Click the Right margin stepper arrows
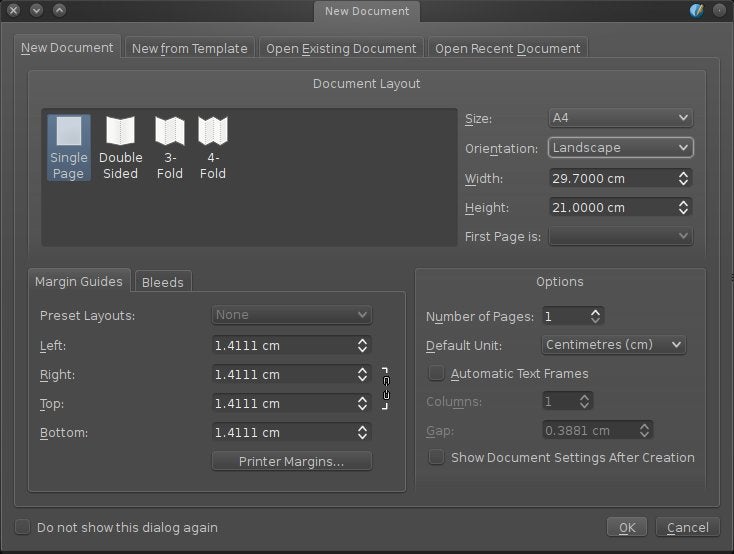734x554 pixels. (x=362, y=374)
